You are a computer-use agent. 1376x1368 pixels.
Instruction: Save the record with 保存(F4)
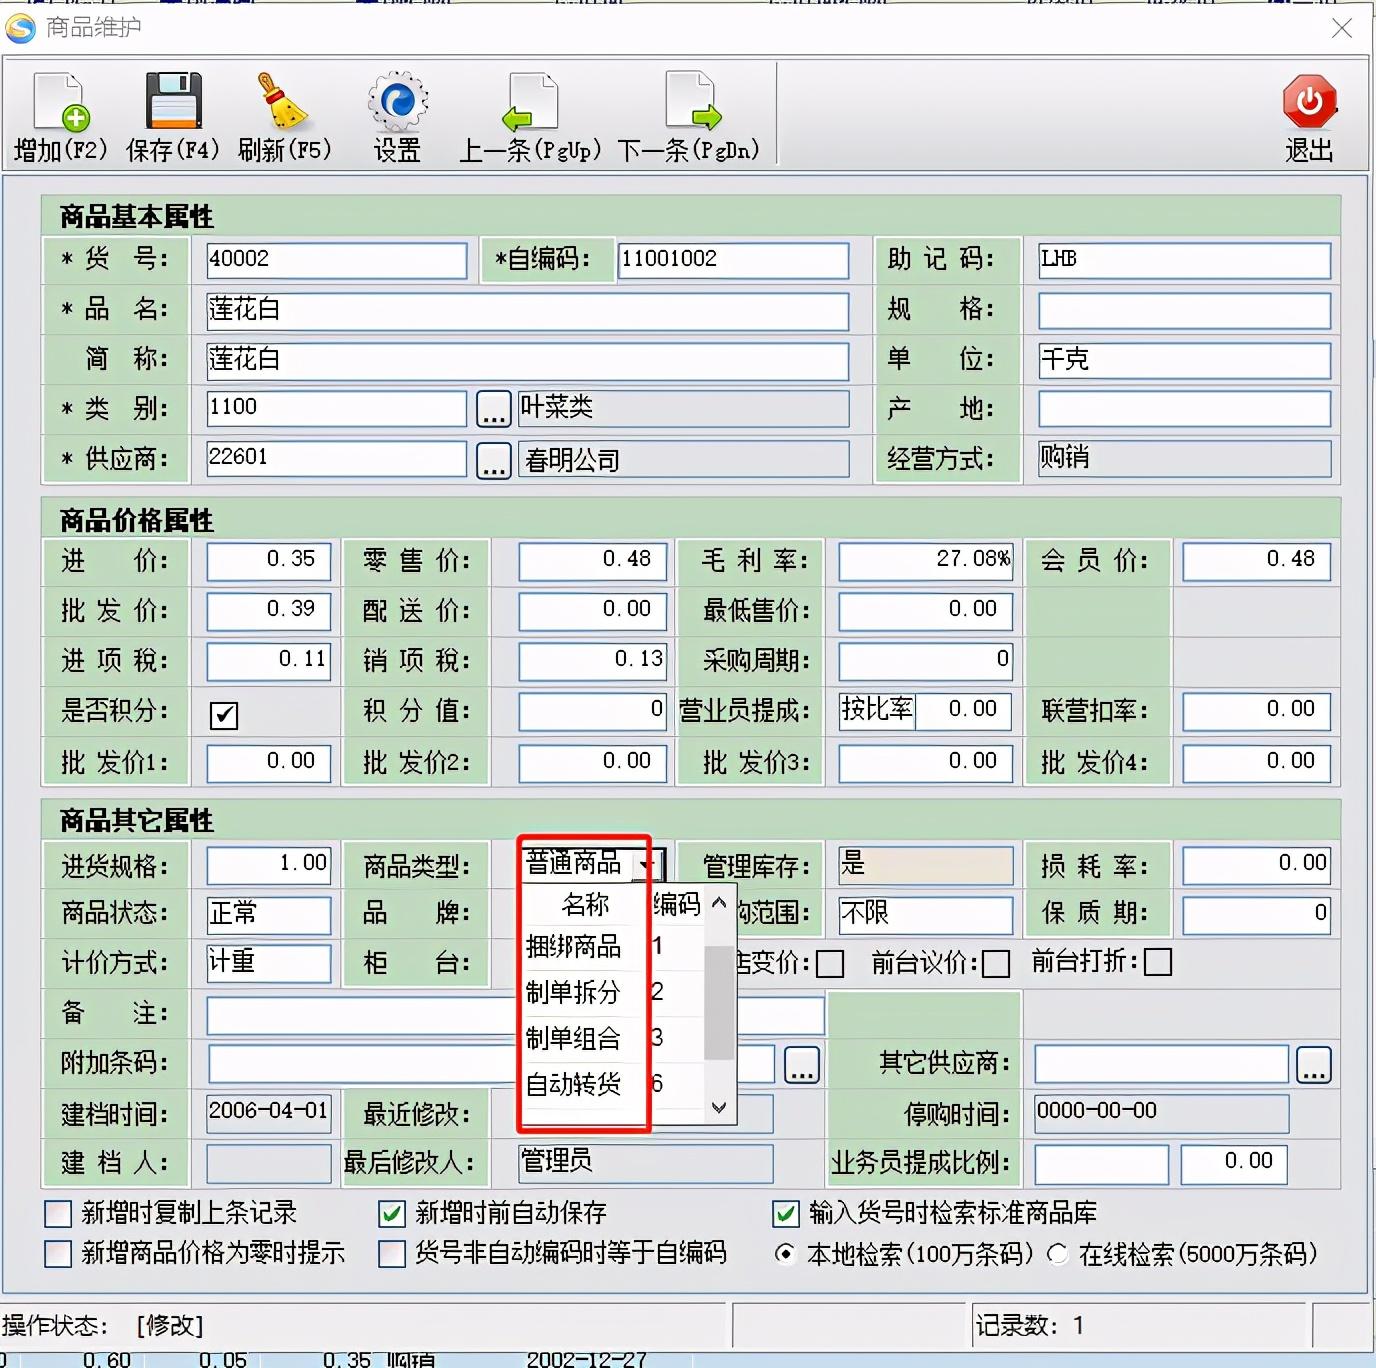[x=173, y=102]
